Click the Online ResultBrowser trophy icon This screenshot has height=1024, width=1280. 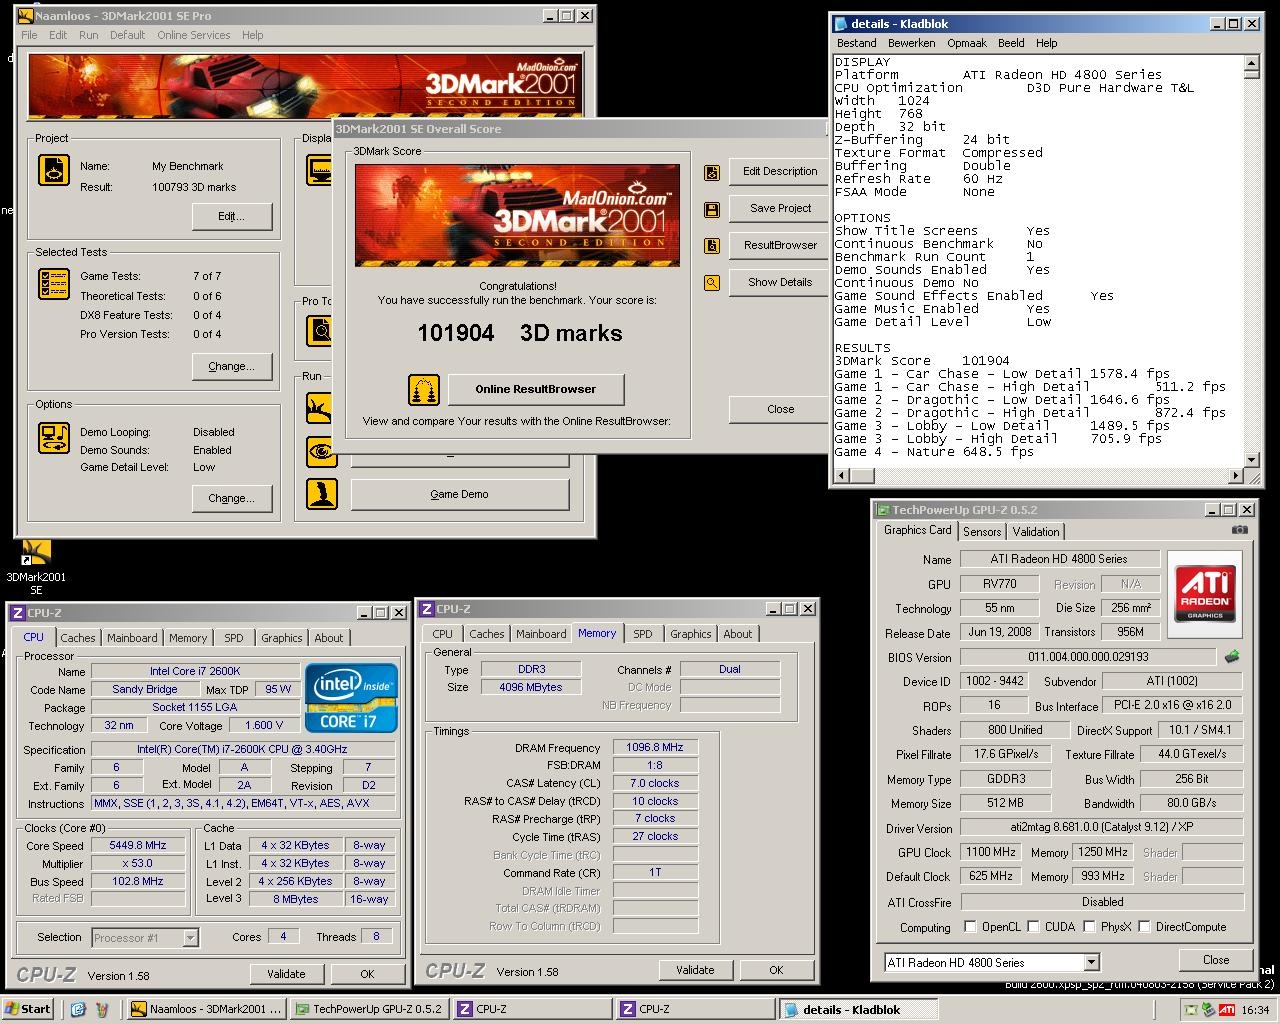(424, 390)
